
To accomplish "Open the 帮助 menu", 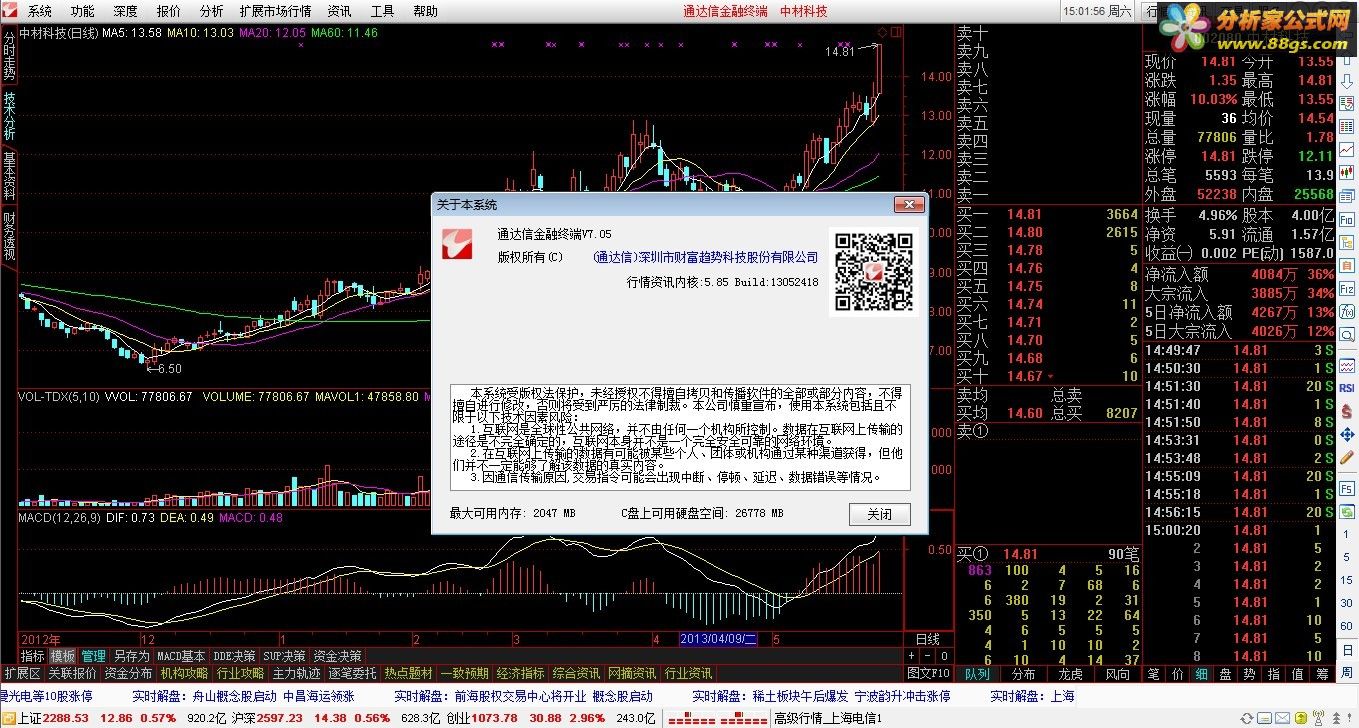I will (425, 11).
